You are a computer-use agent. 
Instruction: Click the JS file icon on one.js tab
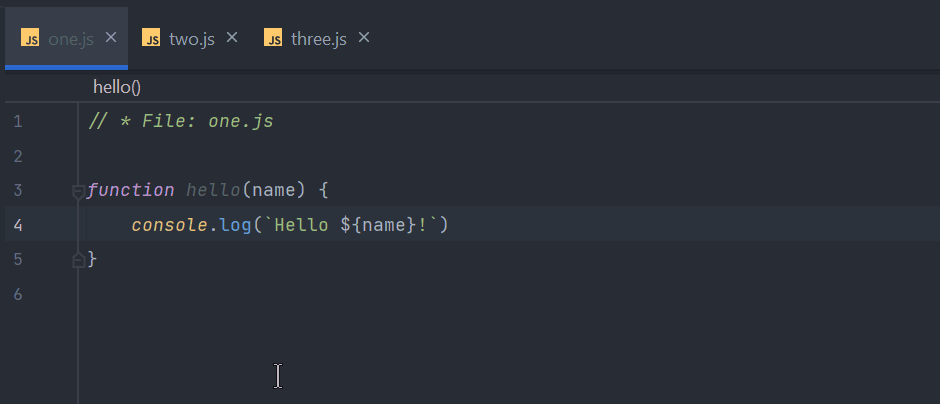[30, 38]
